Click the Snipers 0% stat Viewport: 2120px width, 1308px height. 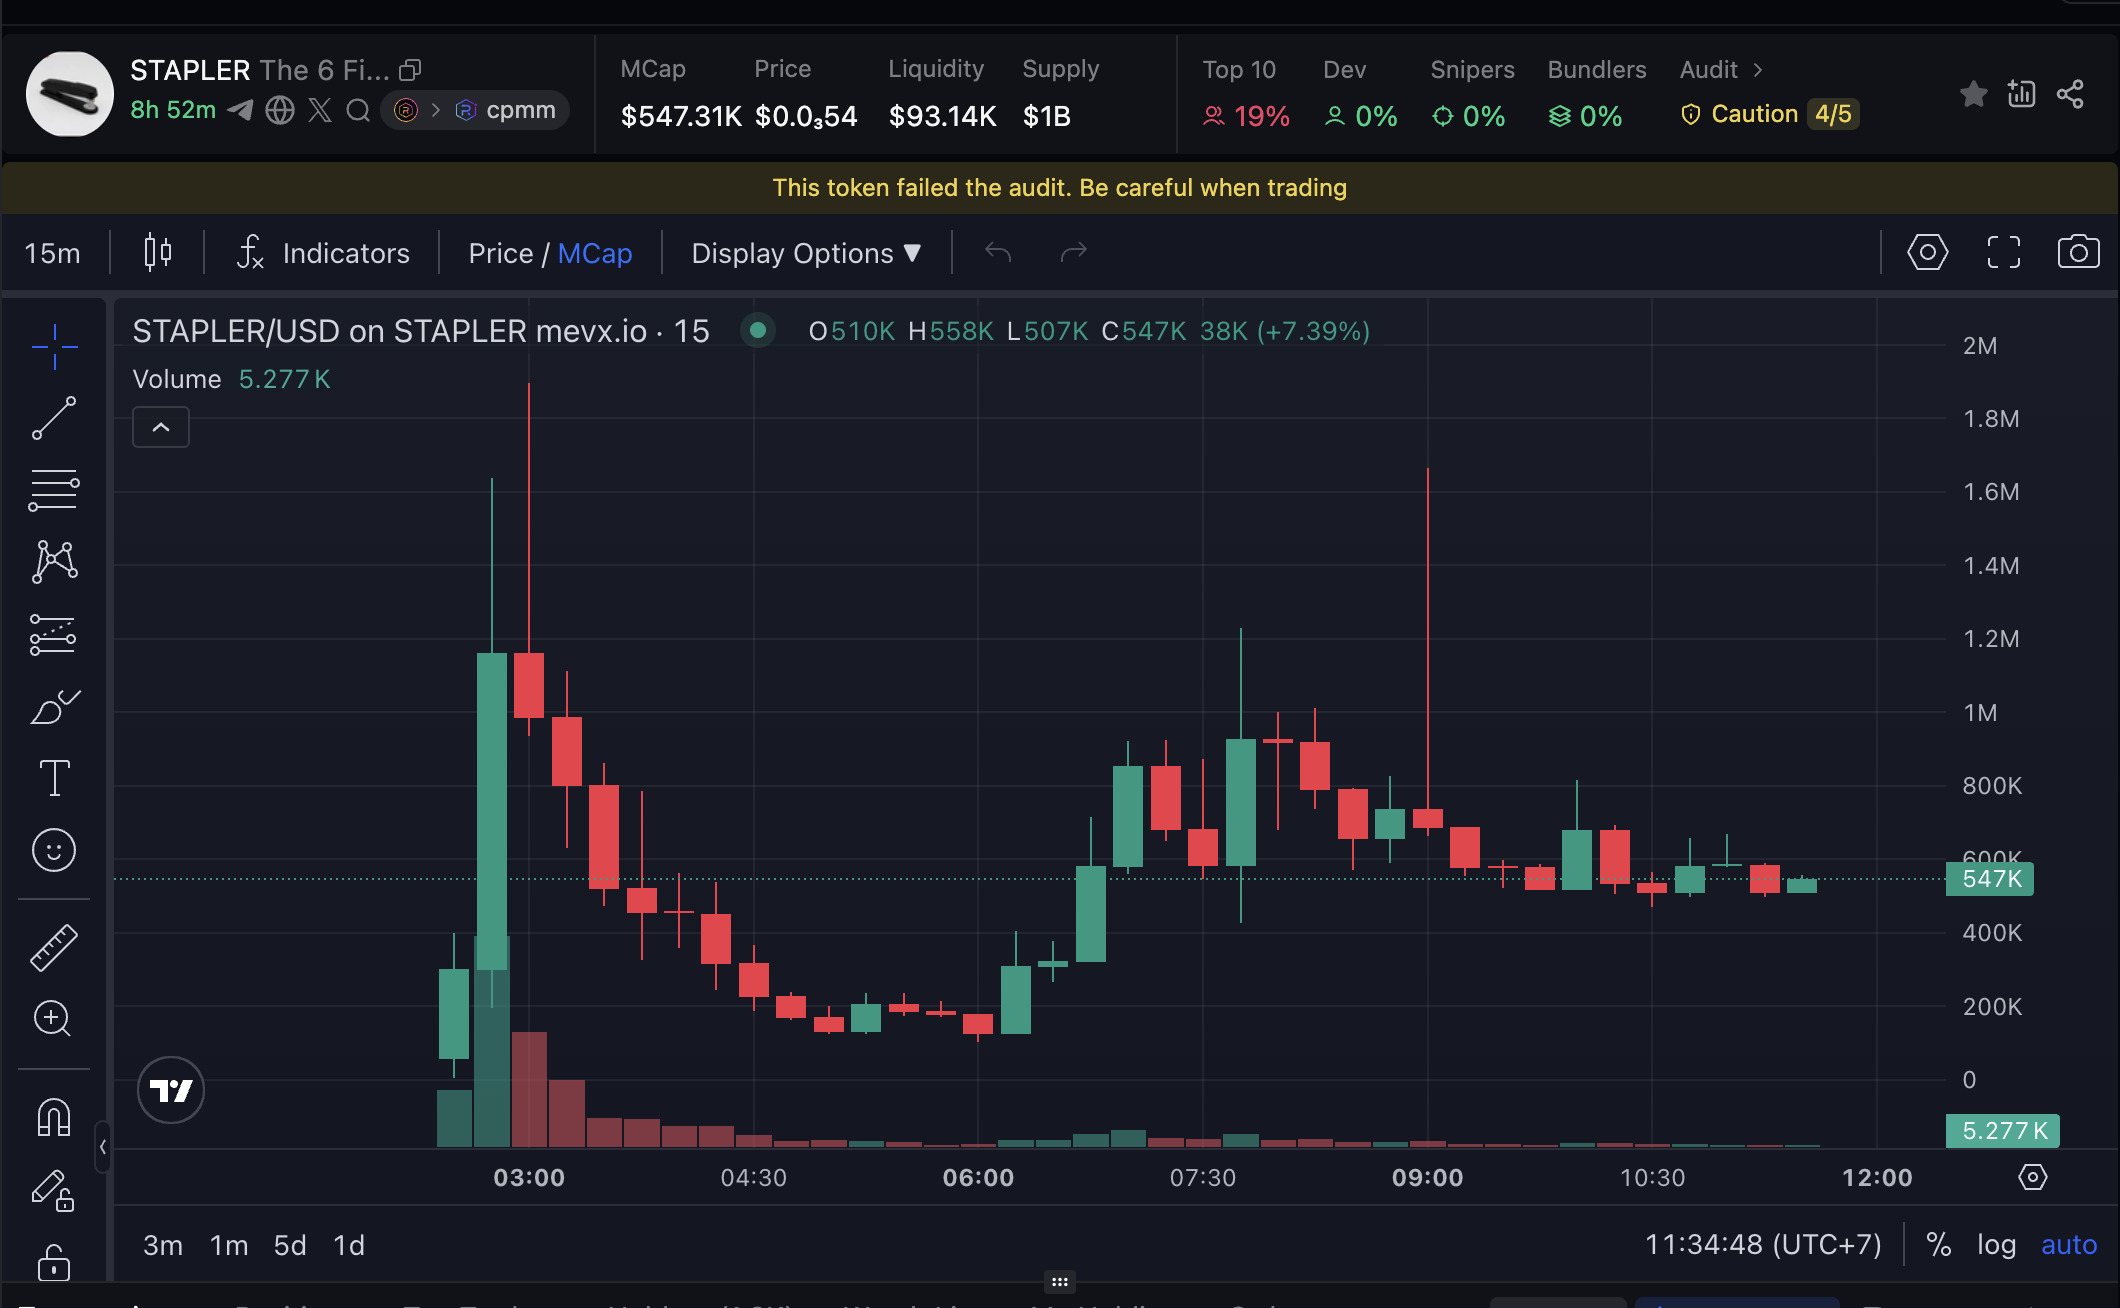[x=1469, y=116]
